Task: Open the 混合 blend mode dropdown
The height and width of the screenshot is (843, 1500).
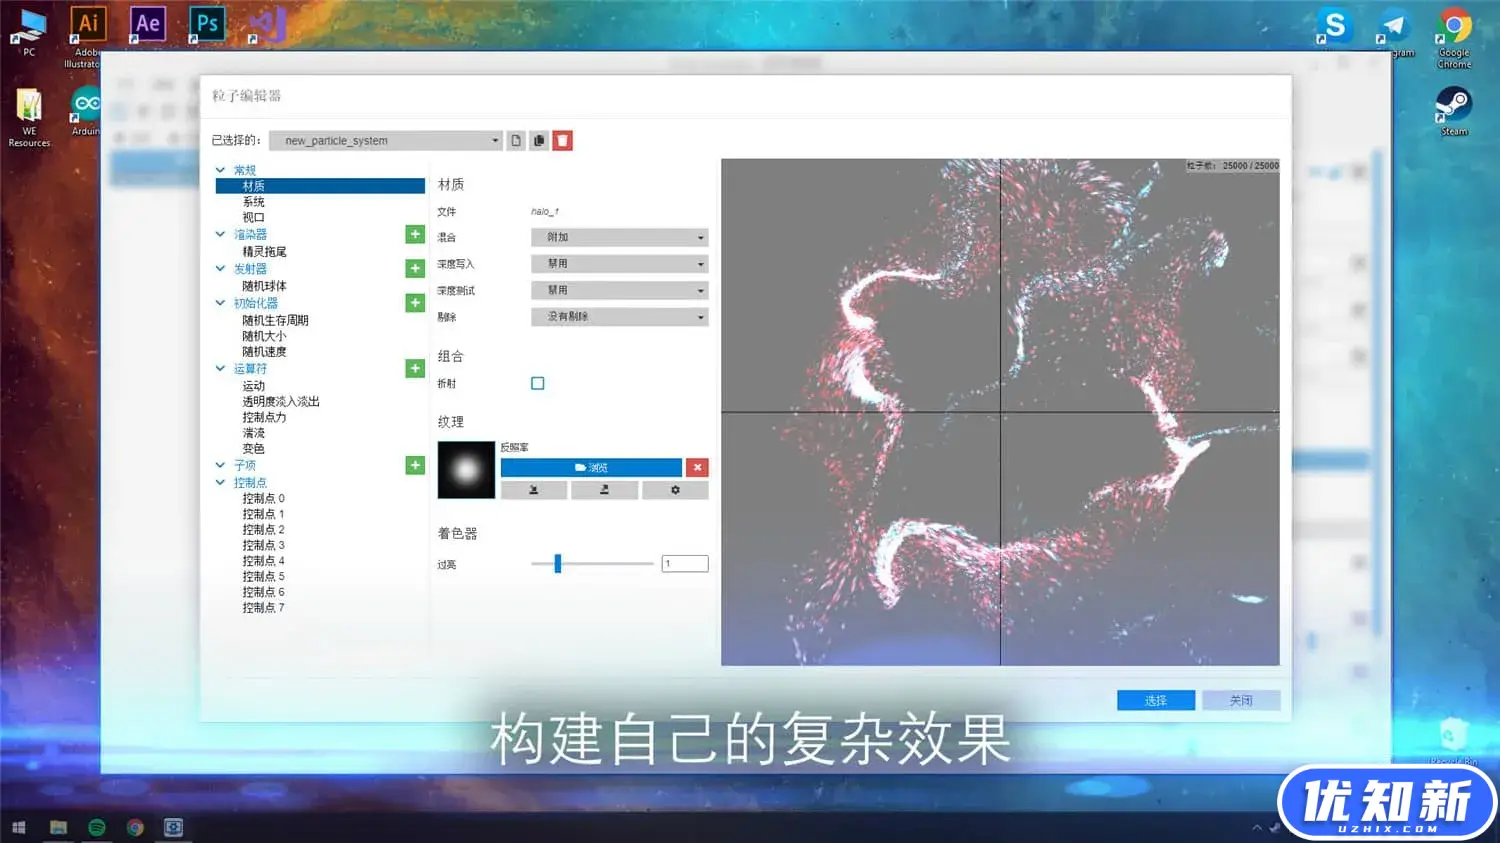Action: pos(619,237)
